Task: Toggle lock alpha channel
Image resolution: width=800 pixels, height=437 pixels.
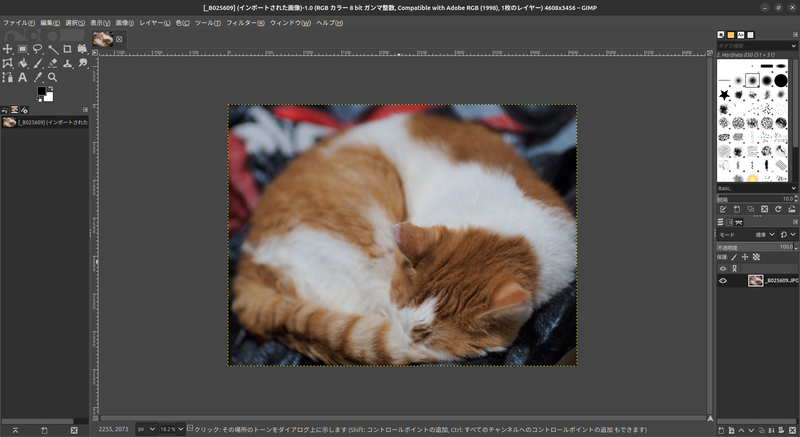Action: 756,258
